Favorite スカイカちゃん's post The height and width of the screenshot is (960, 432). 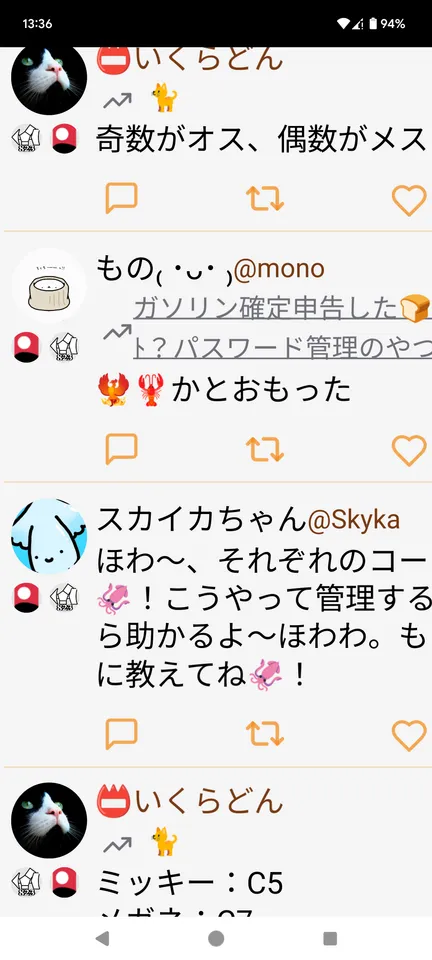(x=409, y=735)
